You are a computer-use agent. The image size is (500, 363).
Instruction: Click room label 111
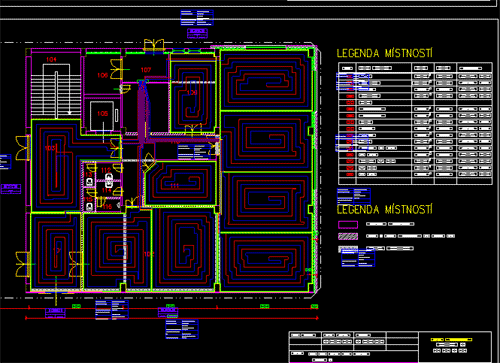175,186
